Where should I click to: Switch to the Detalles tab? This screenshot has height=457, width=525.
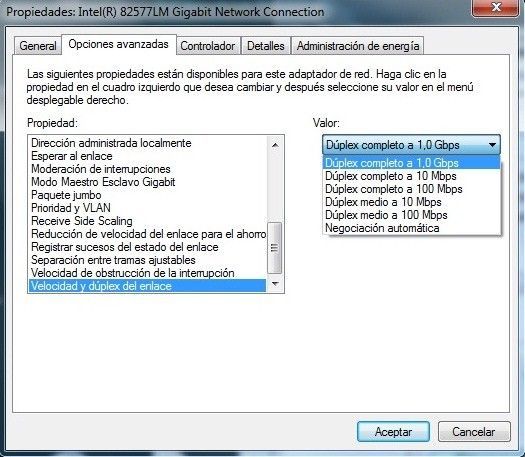[x=266, y=46]
